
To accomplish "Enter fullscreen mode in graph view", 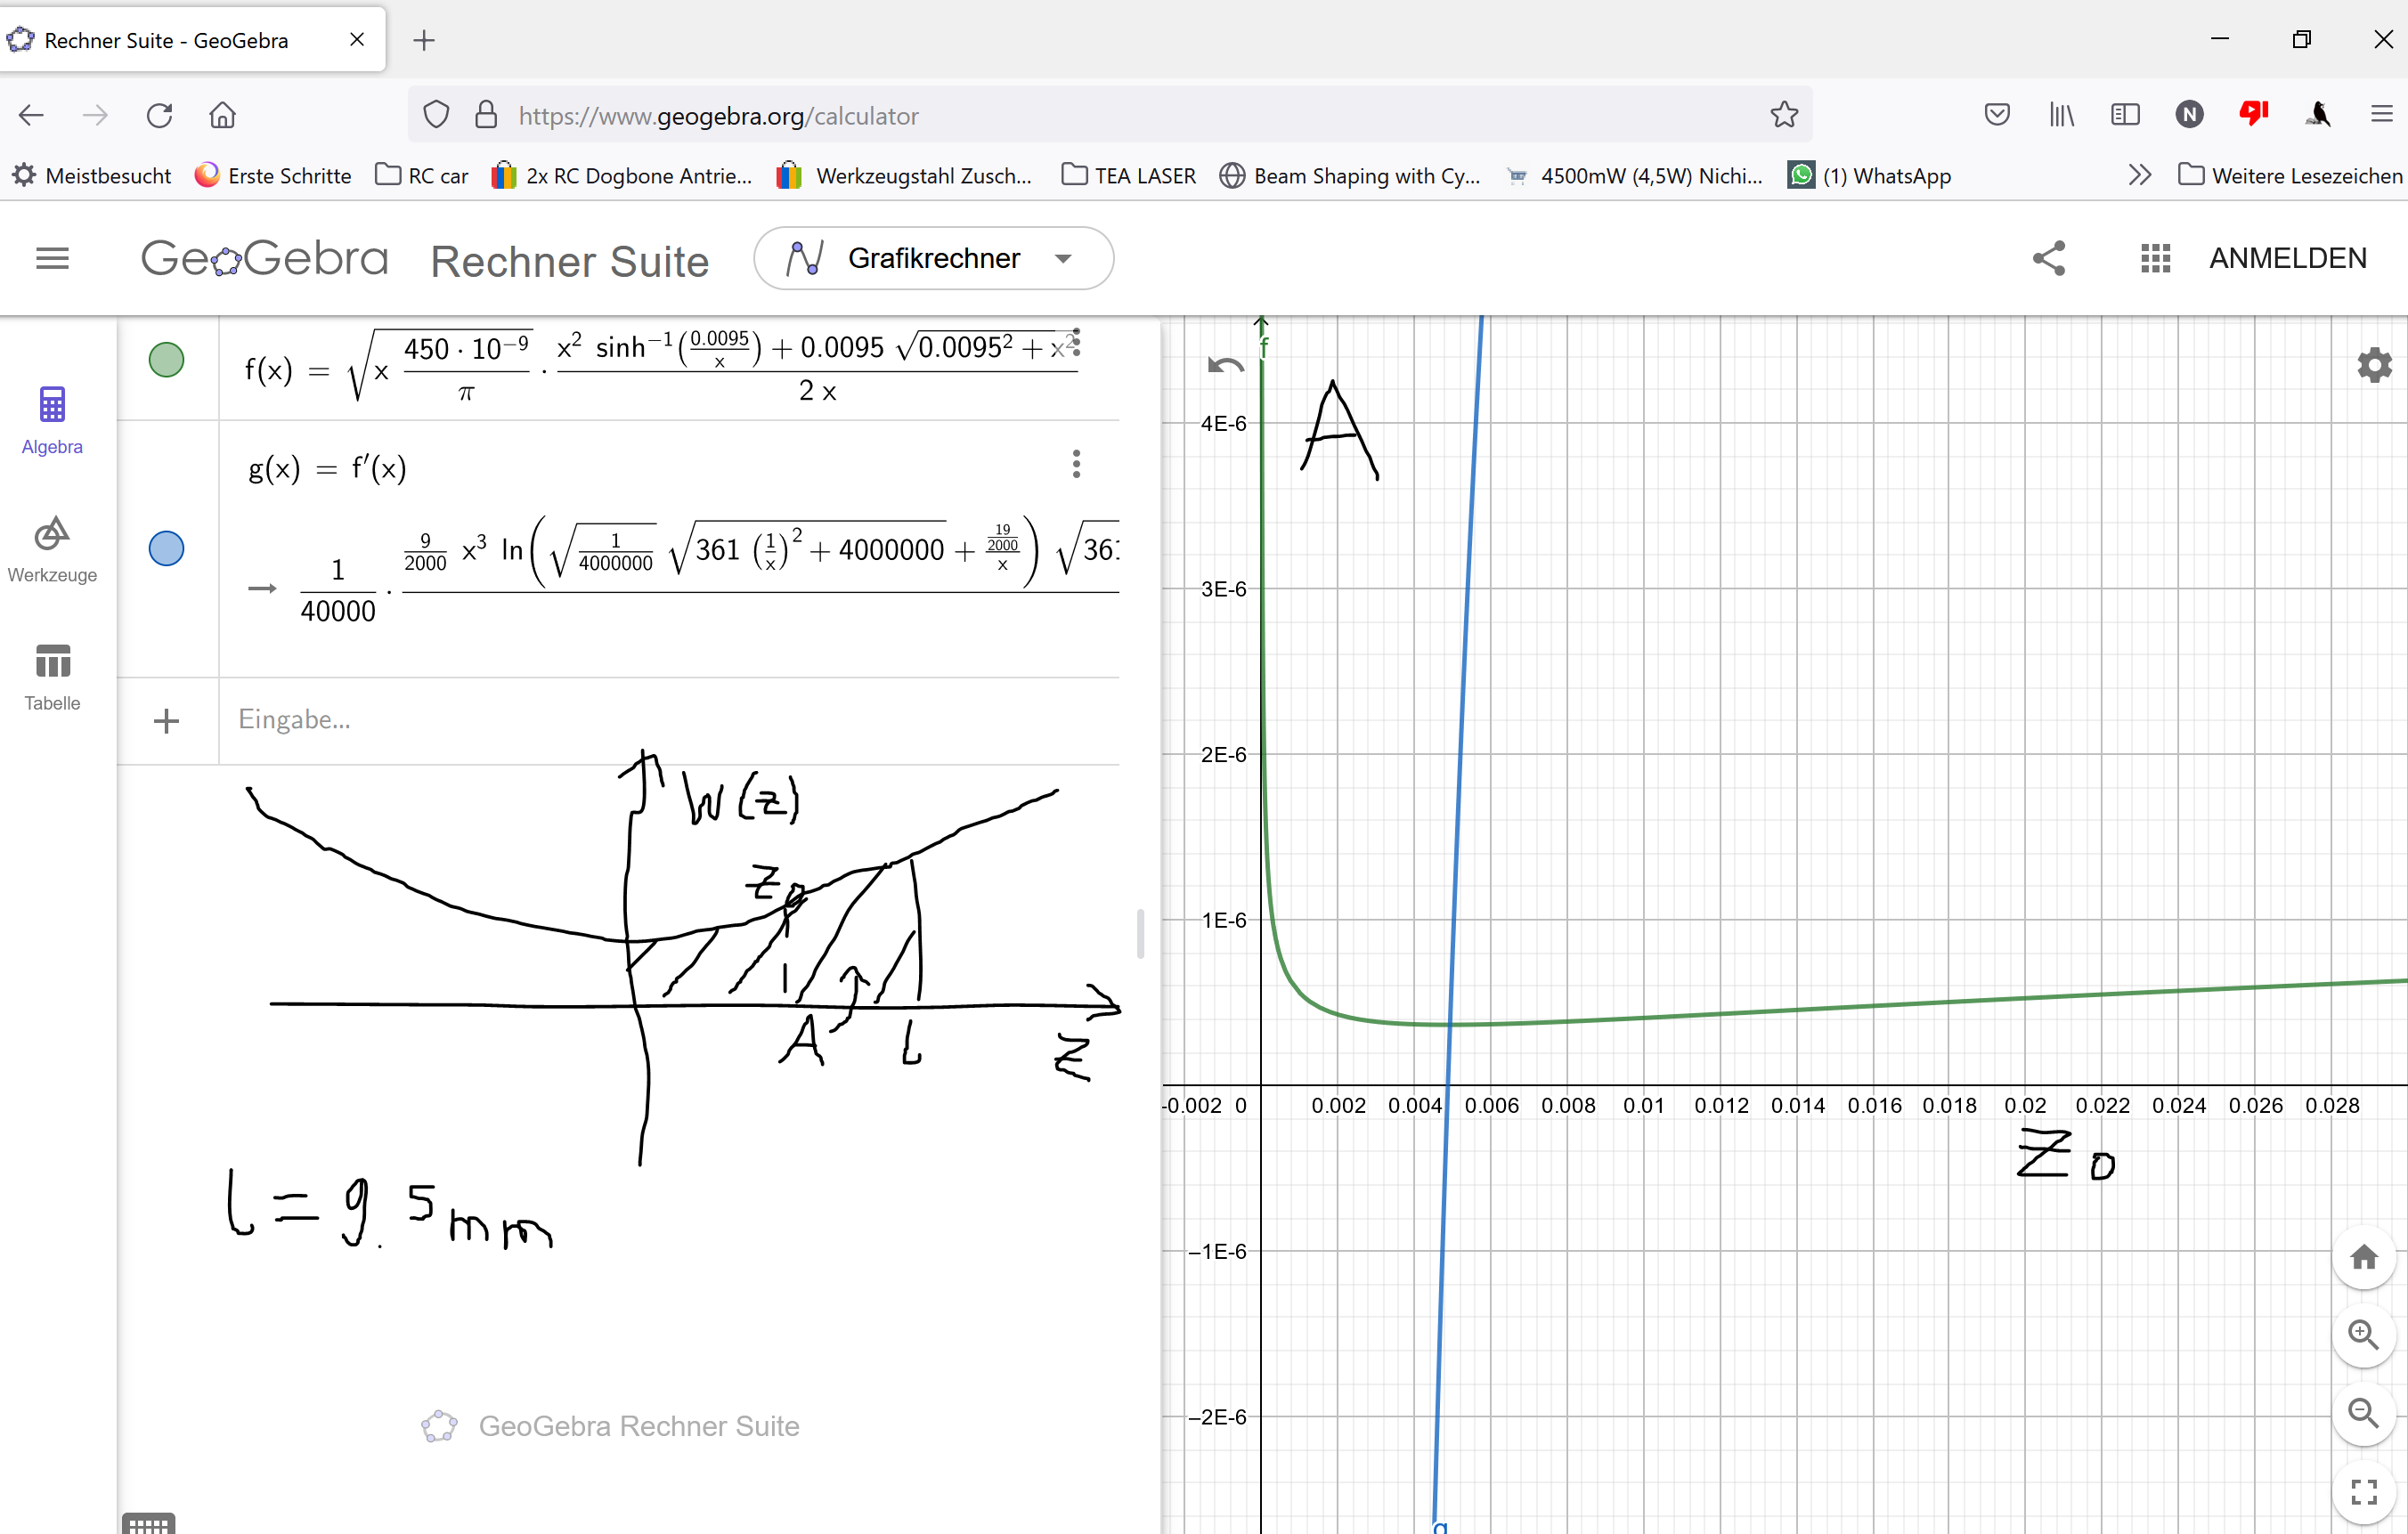I will [x=2363, y=1491].
